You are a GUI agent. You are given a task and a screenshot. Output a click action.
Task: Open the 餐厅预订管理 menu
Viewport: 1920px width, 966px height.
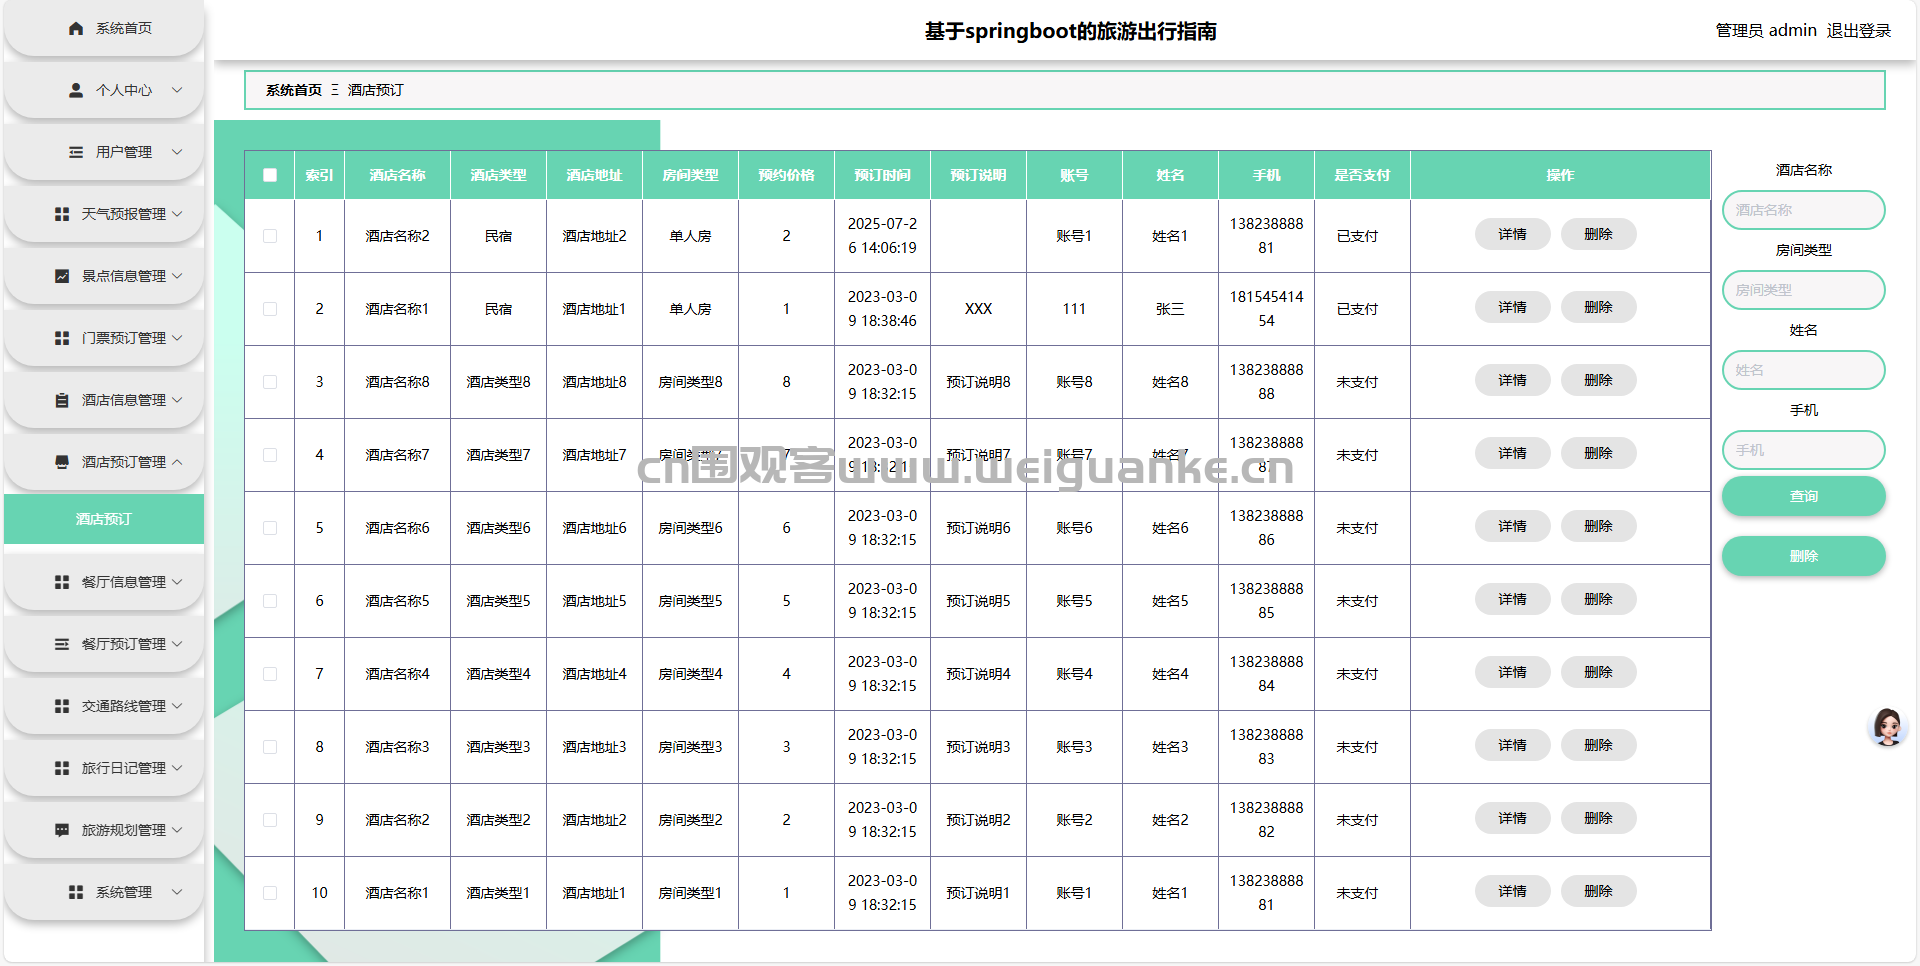click(x=104, y=644)
